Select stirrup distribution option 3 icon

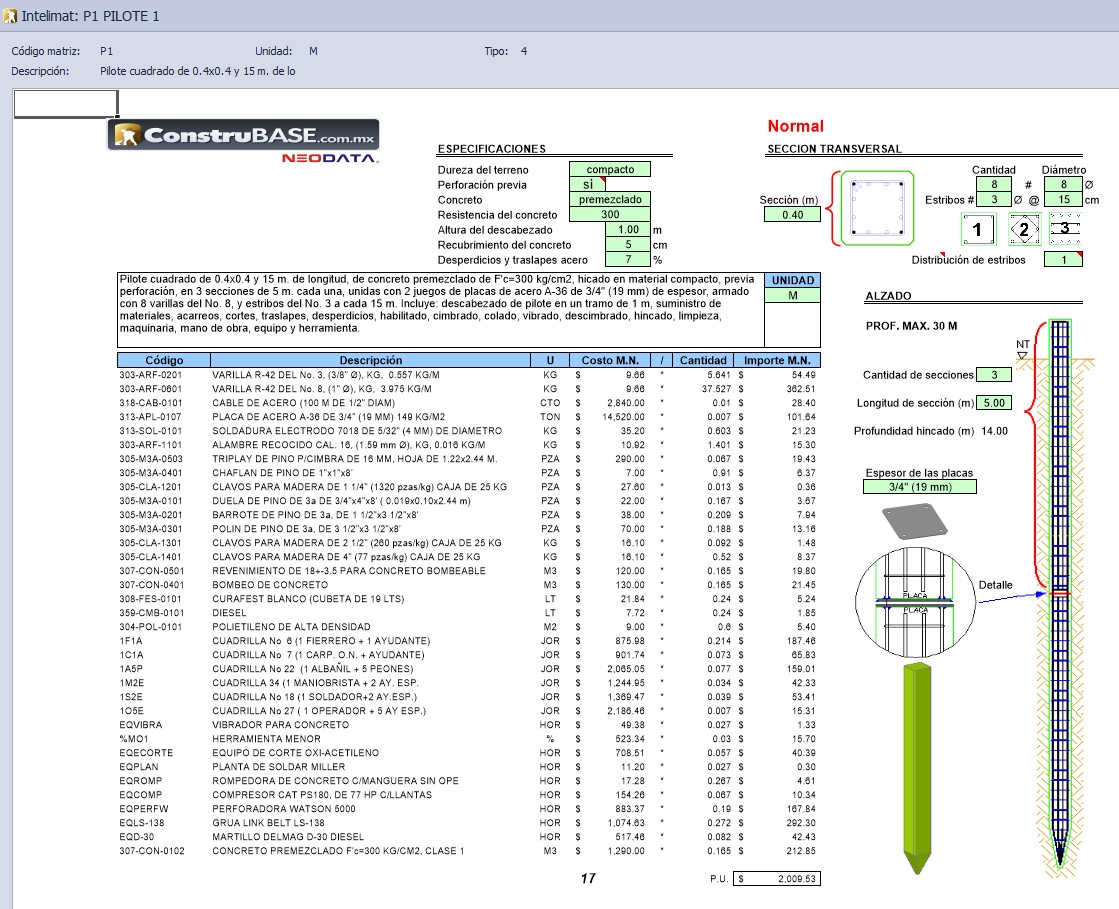pos(1065,228)
